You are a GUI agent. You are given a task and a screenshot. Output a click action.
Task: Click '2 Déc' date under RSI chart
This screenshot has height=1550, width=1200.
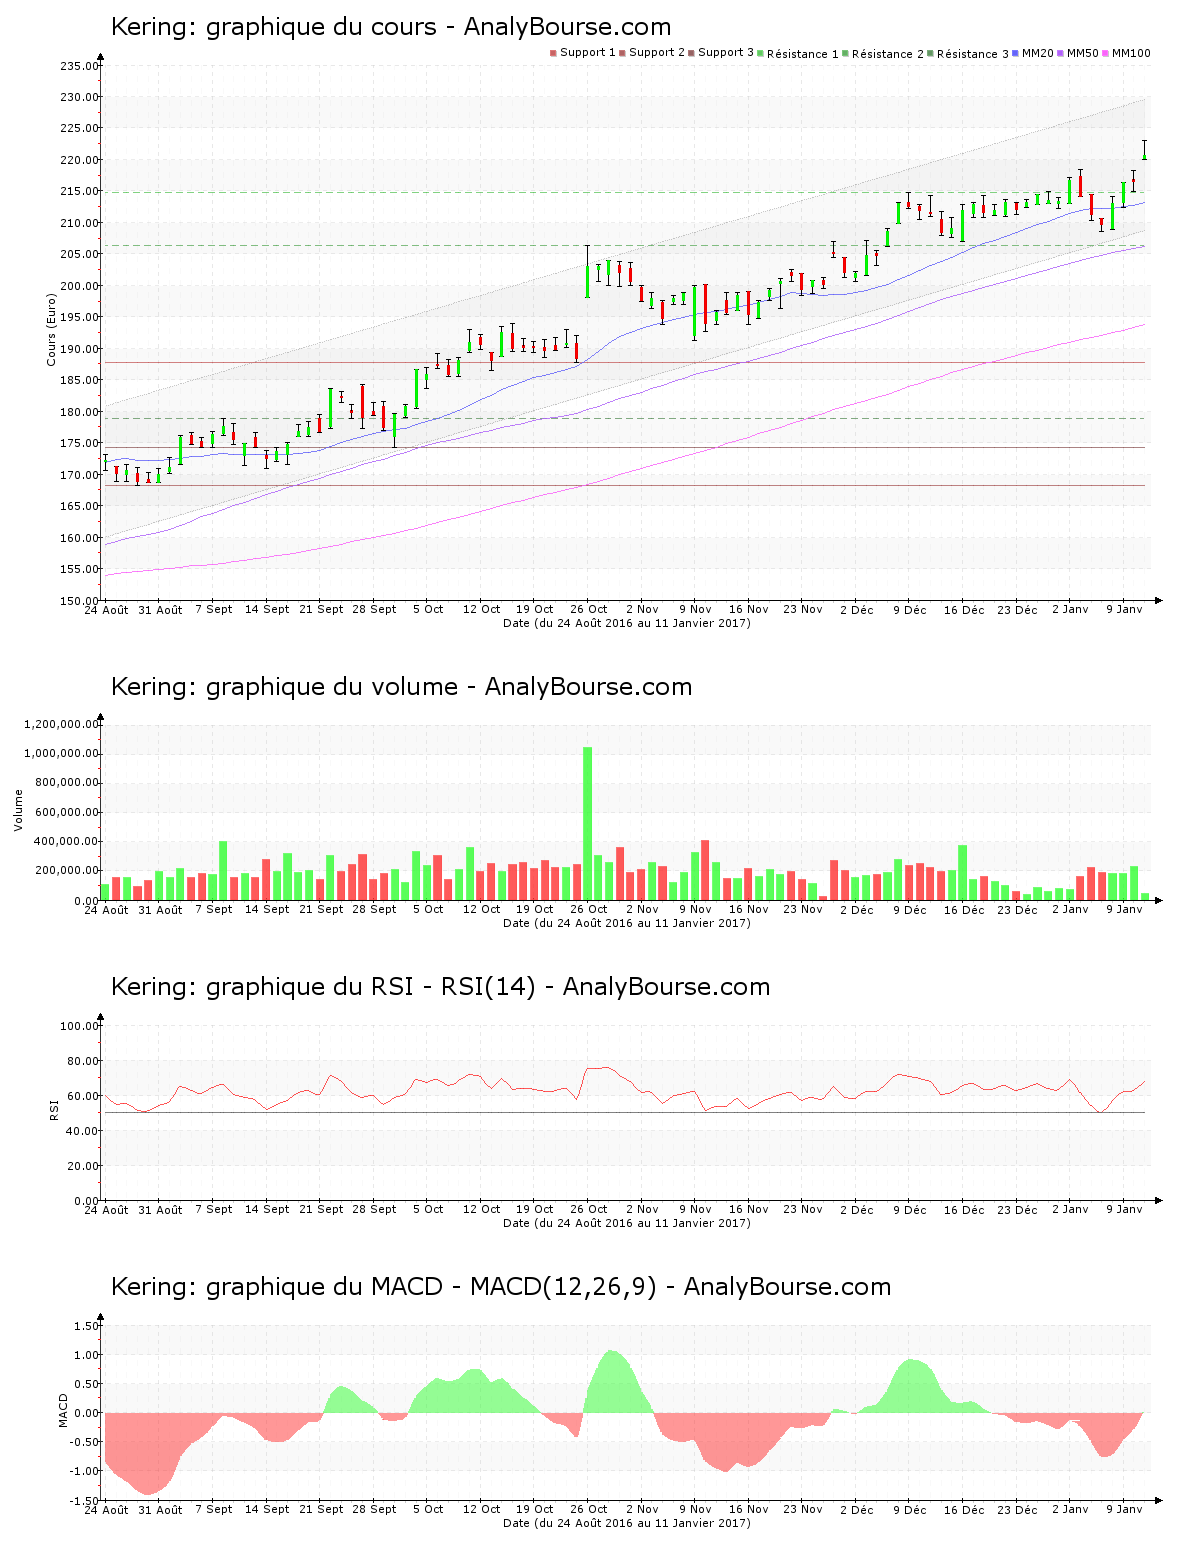point(856,1209)
